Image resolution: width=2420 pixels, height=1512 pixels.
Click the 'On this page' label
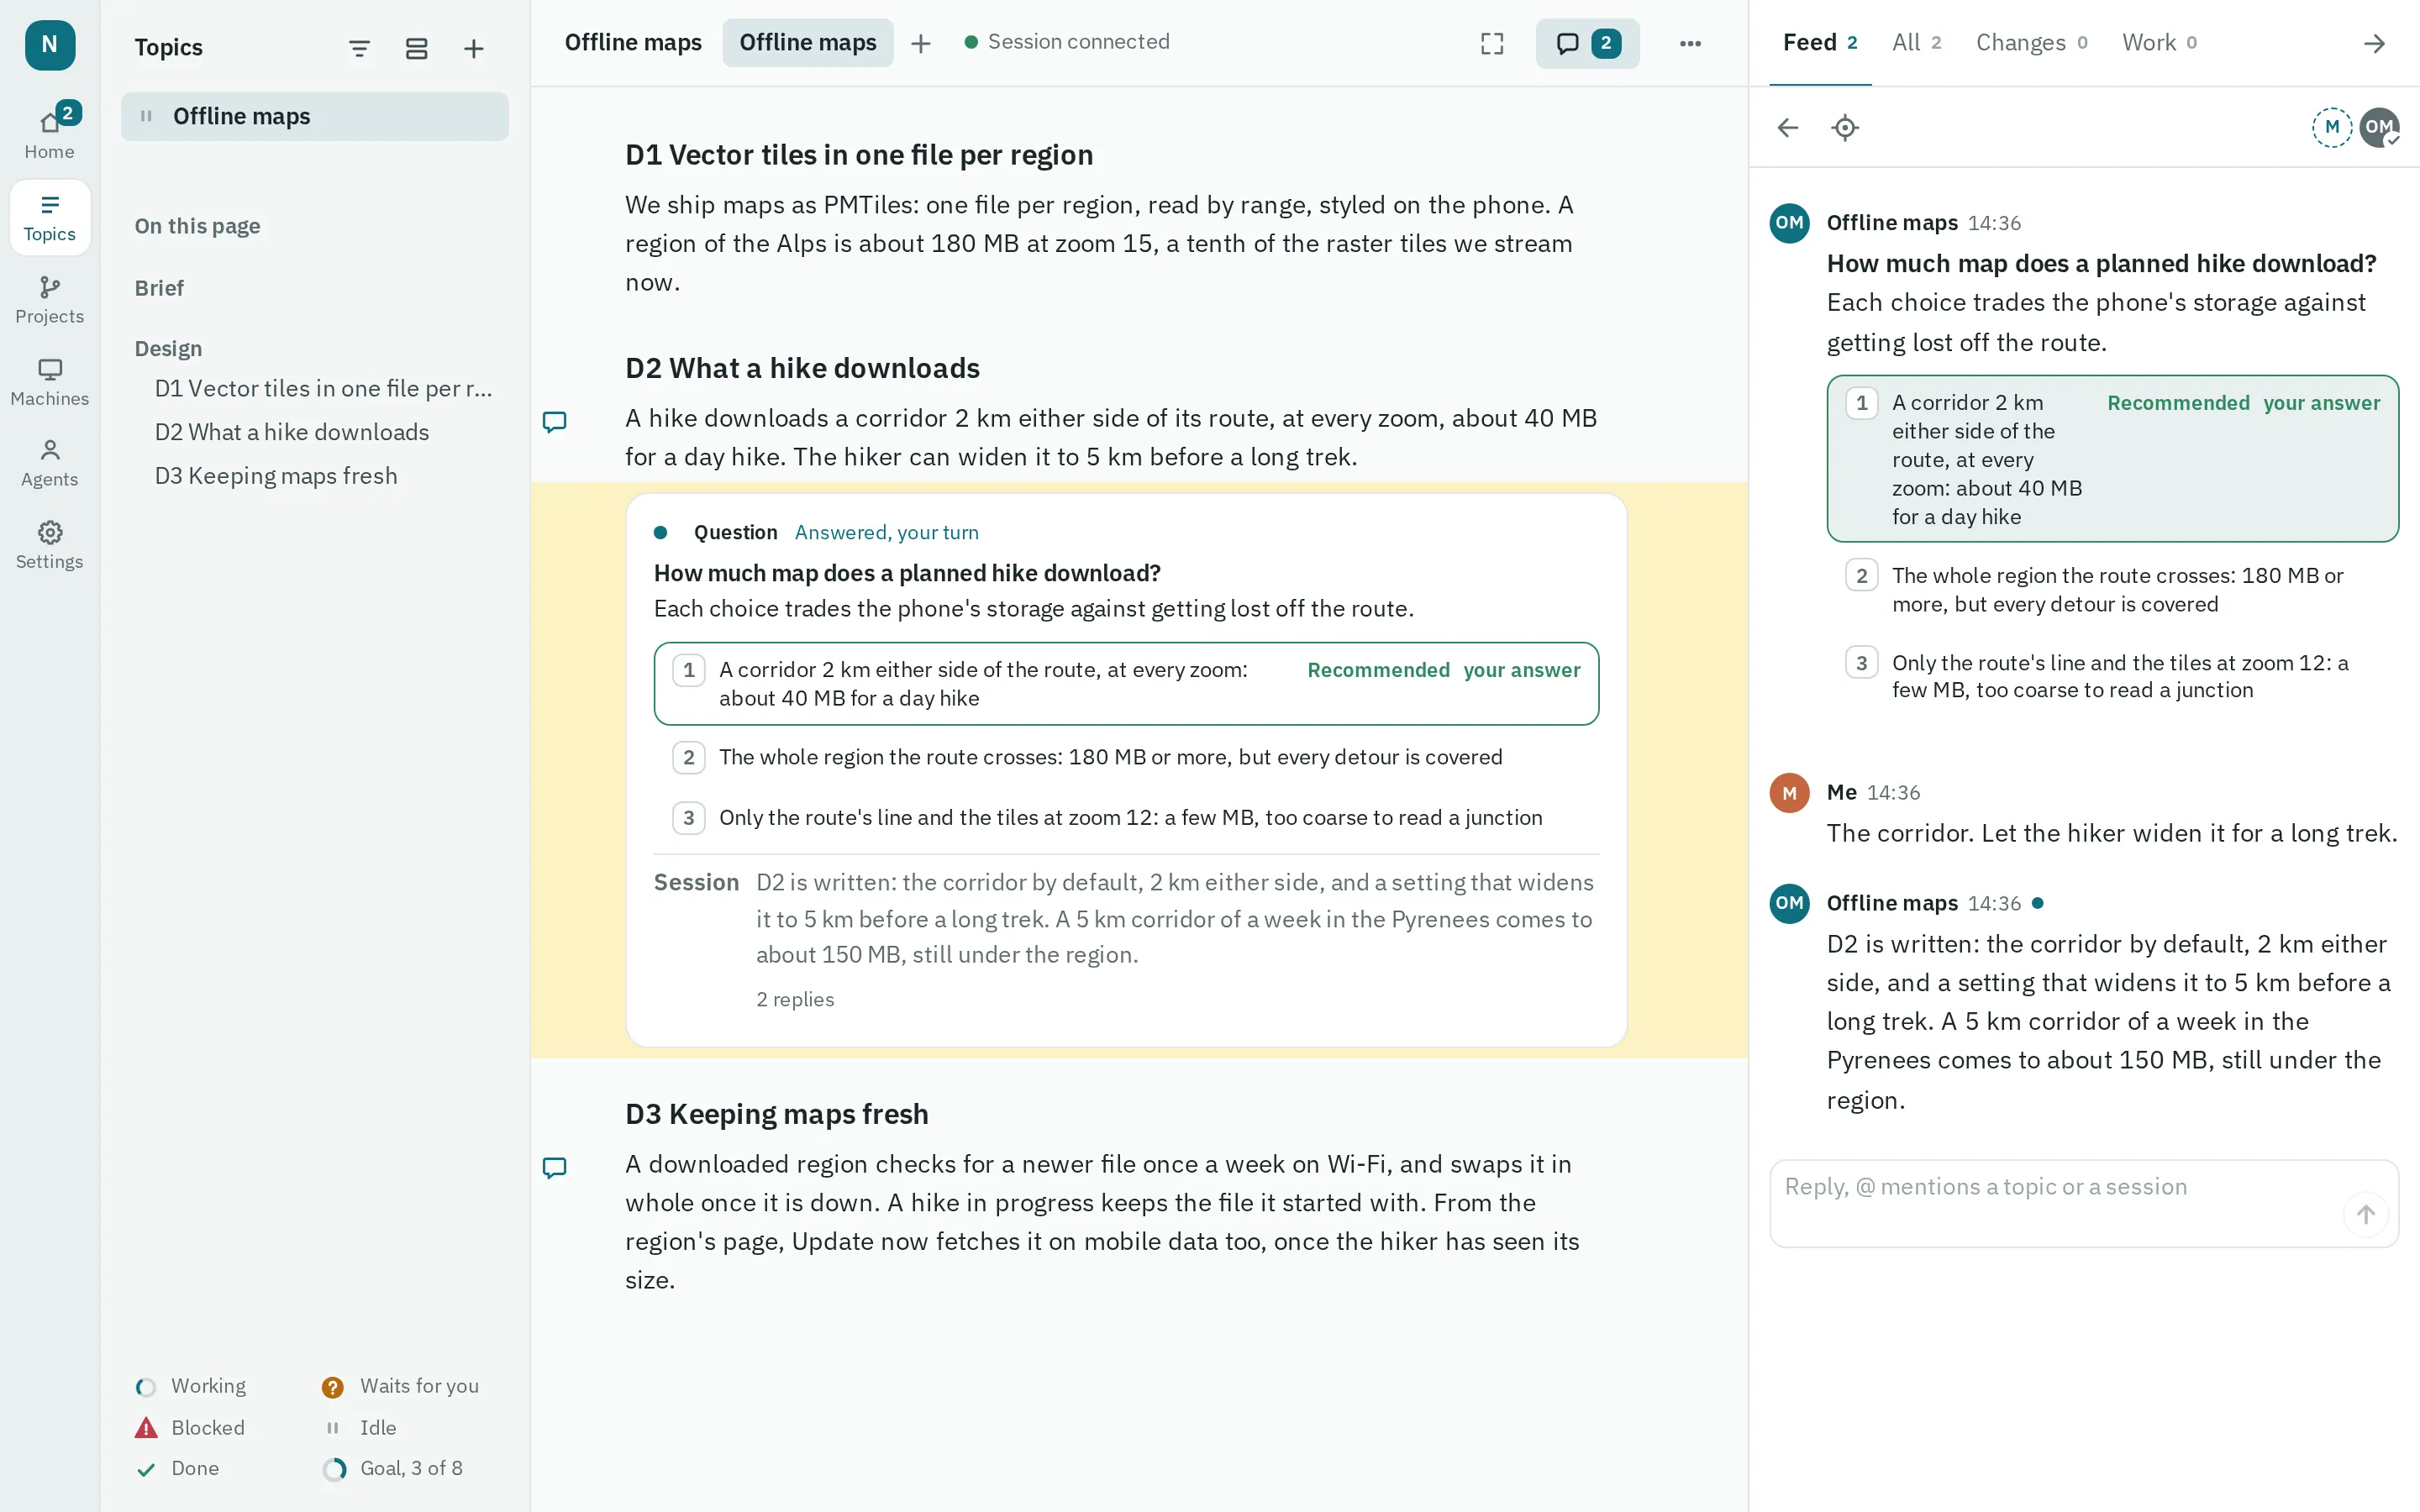pyautogui.click(x=197, y=225)
